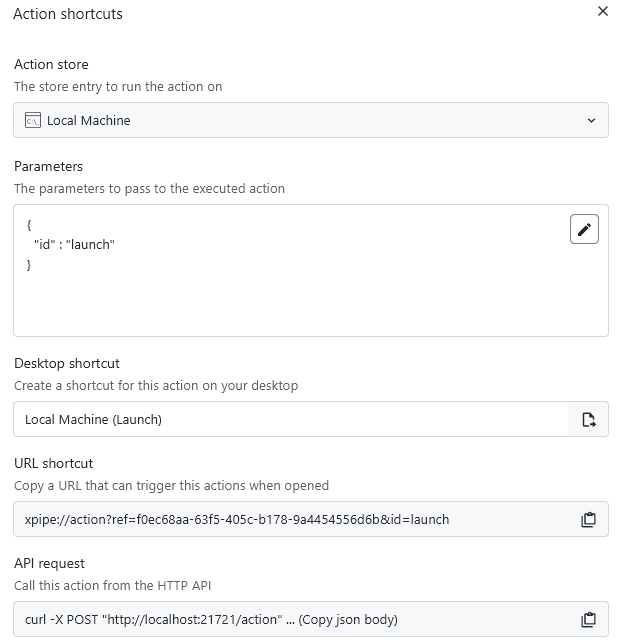Click the Parameters section heading
The height and width of the screenshot is (643, 628).
pos(48,166)
